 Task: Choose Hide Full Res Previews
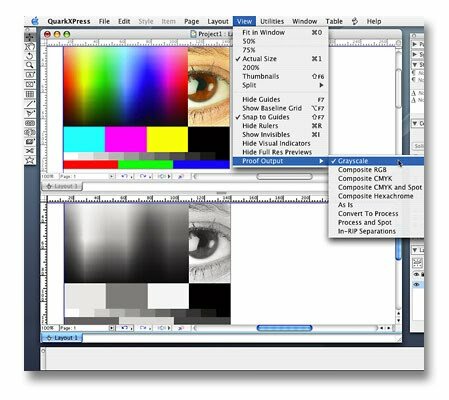click(281, 152)
